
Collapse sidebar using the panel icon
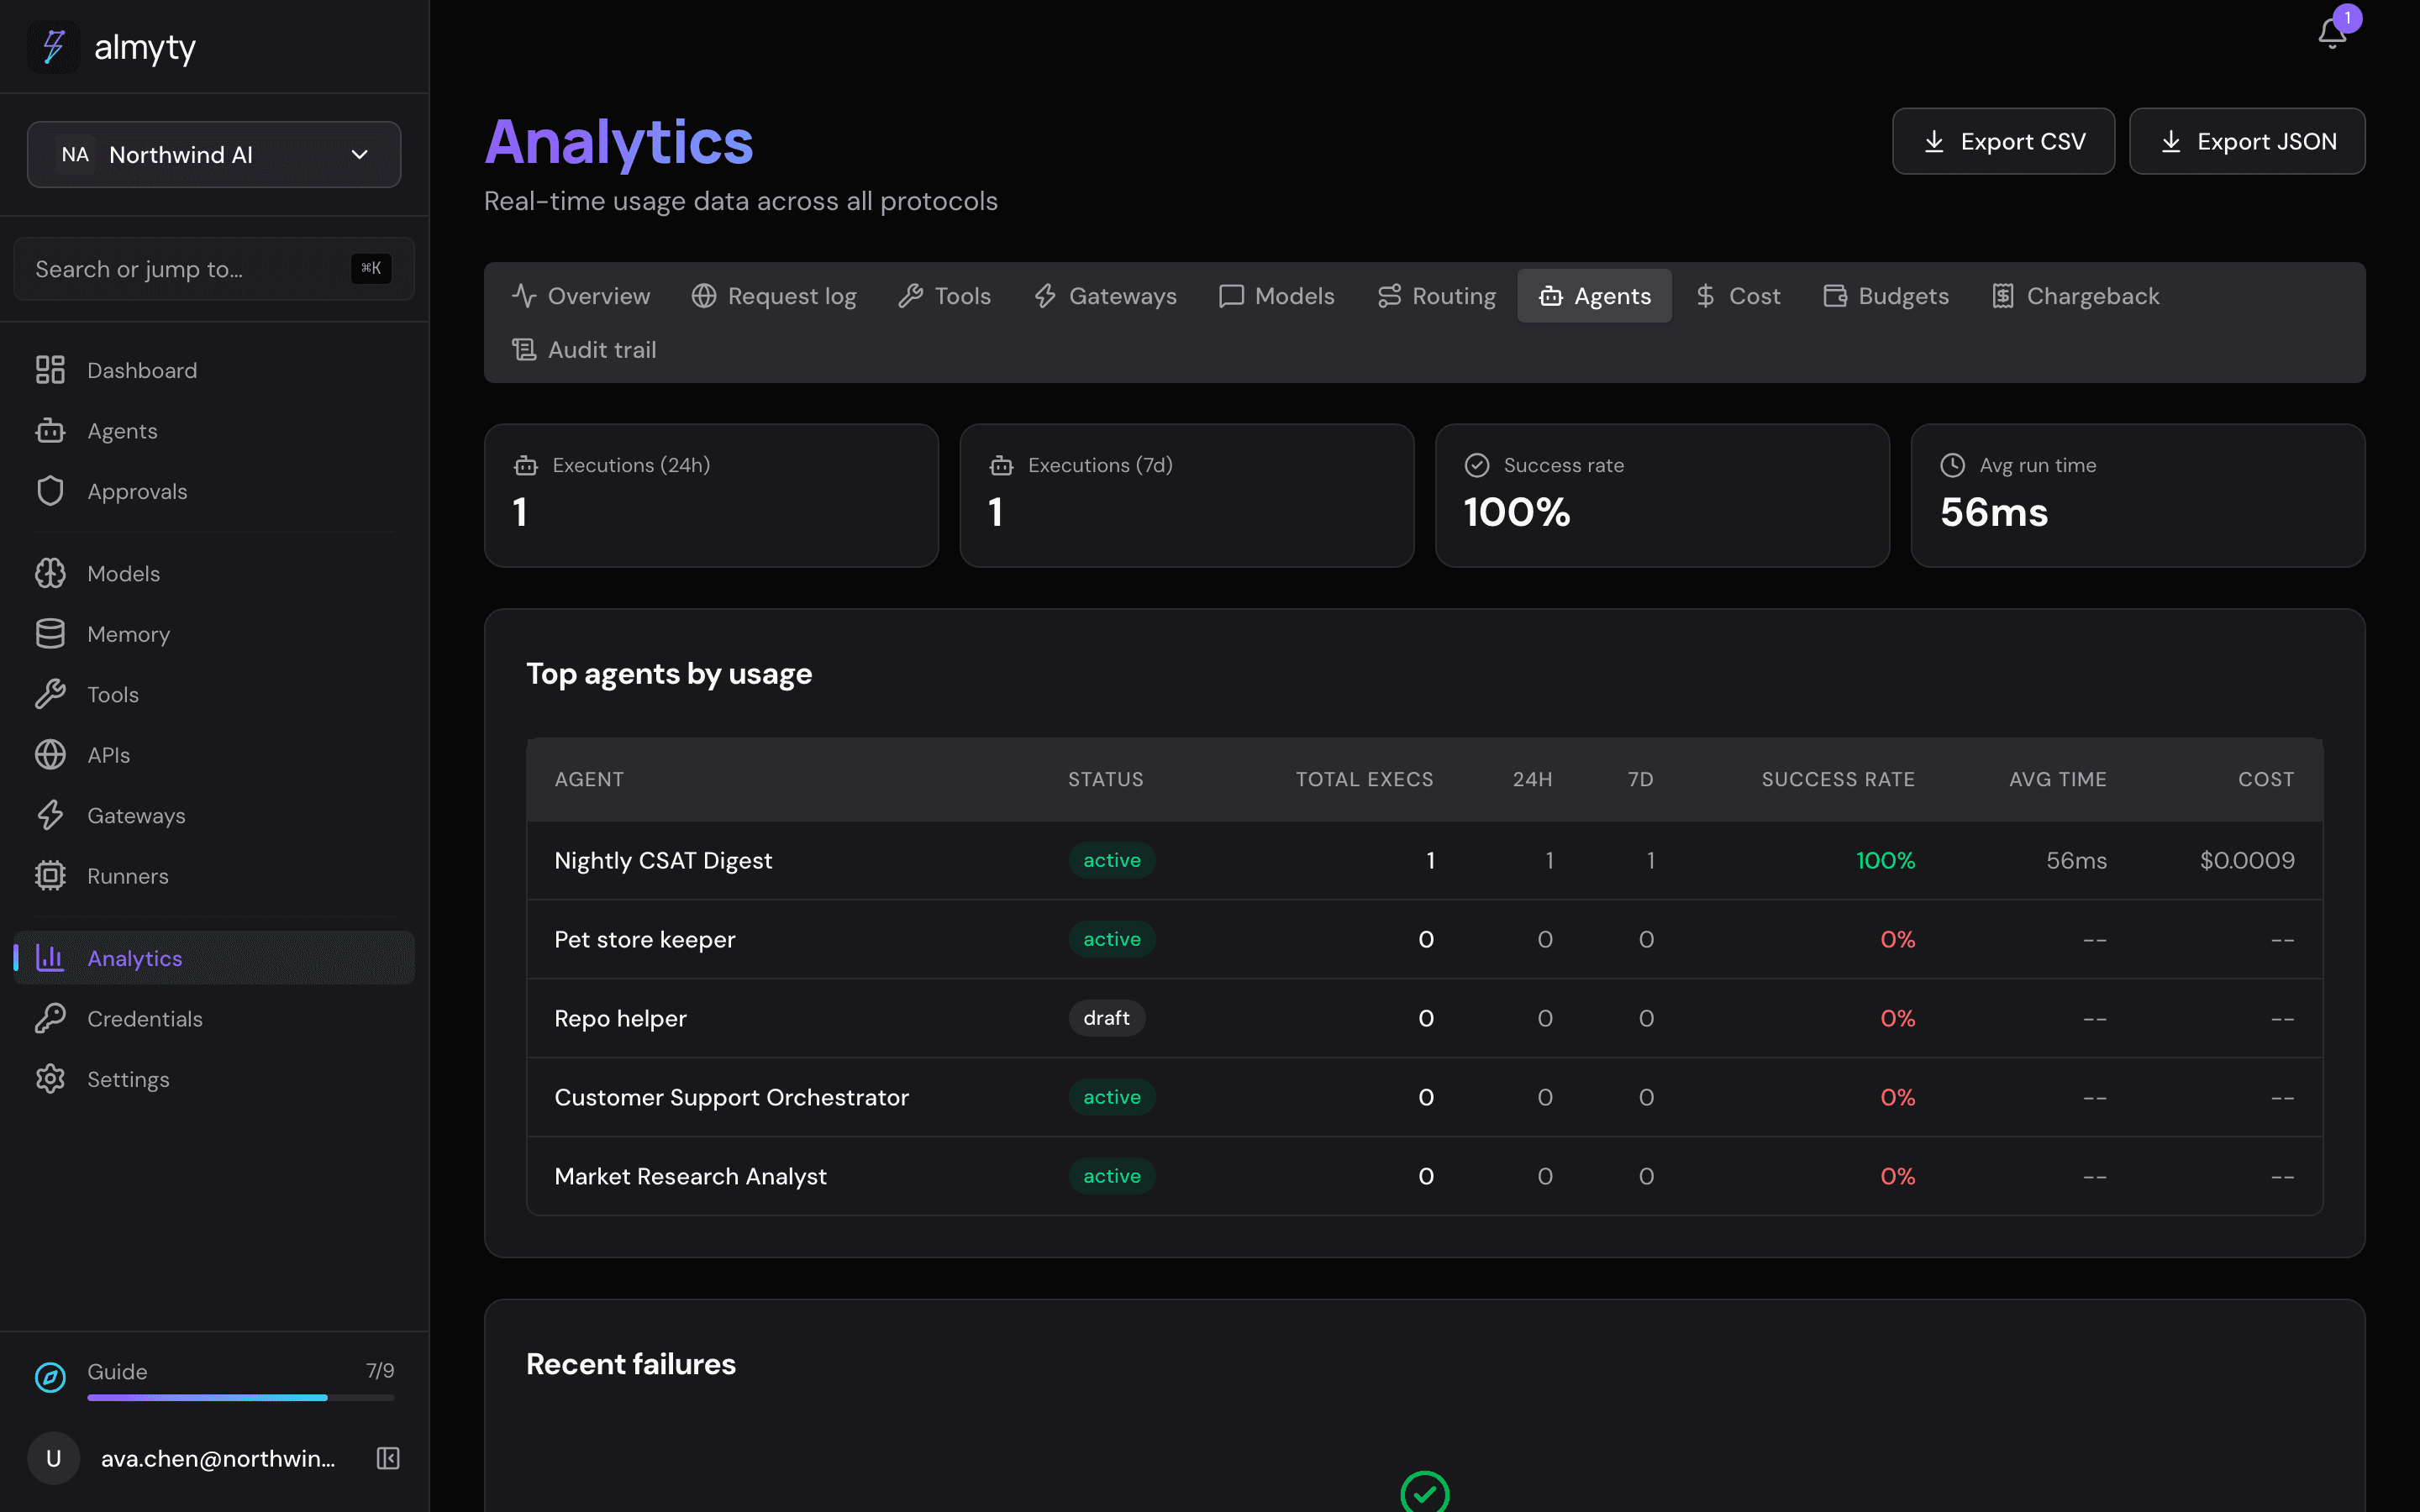tap(388, 1458)
